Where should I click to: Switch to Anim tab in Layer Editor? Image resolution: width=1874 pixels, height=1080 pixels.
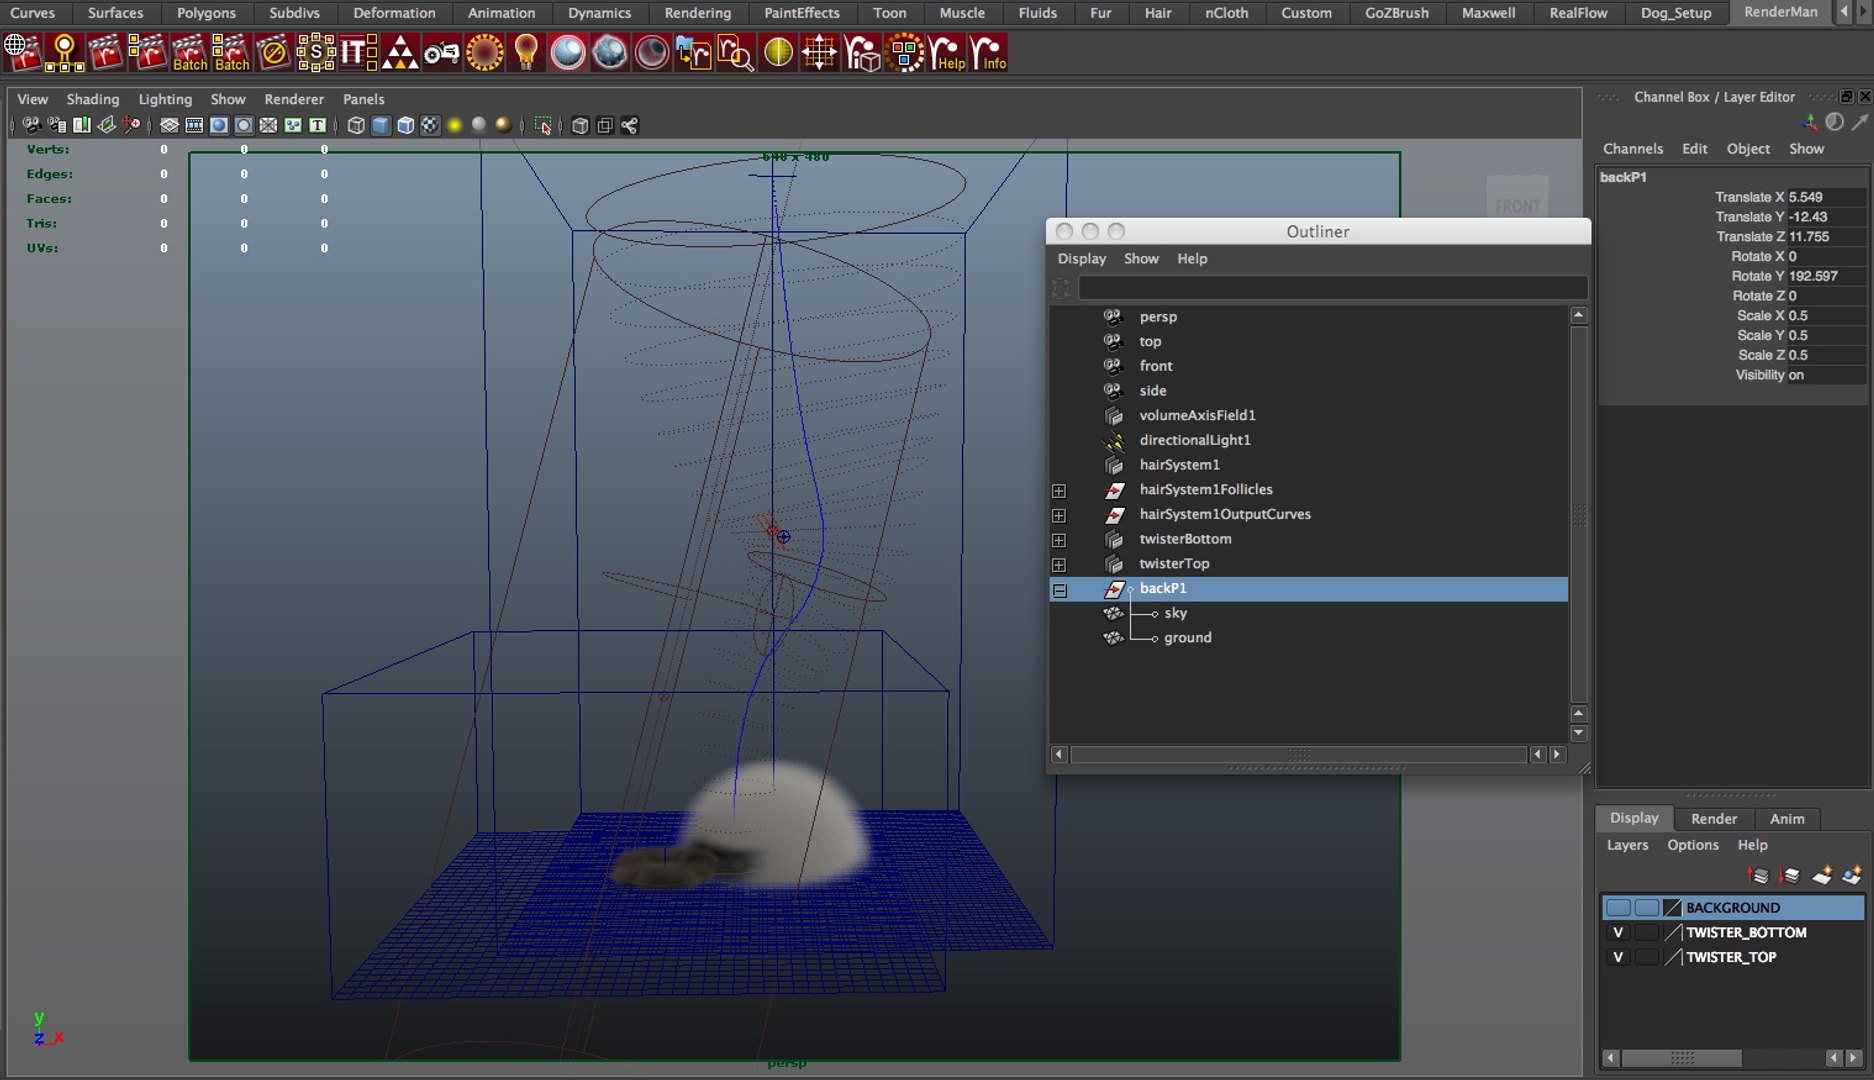coord(1787,818)
